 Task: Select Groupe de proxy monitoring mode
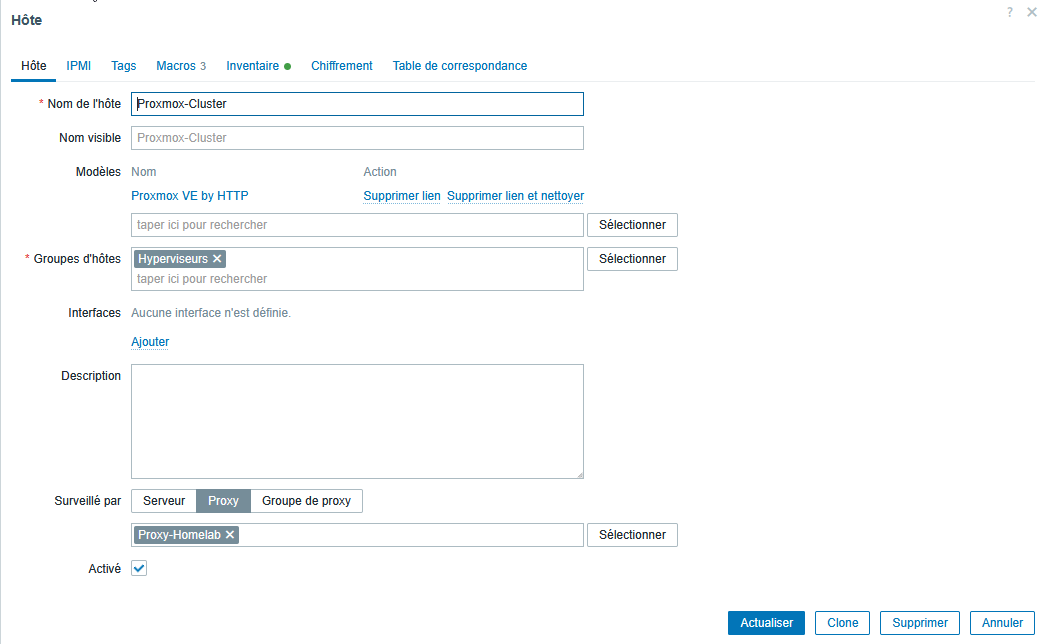306,500
